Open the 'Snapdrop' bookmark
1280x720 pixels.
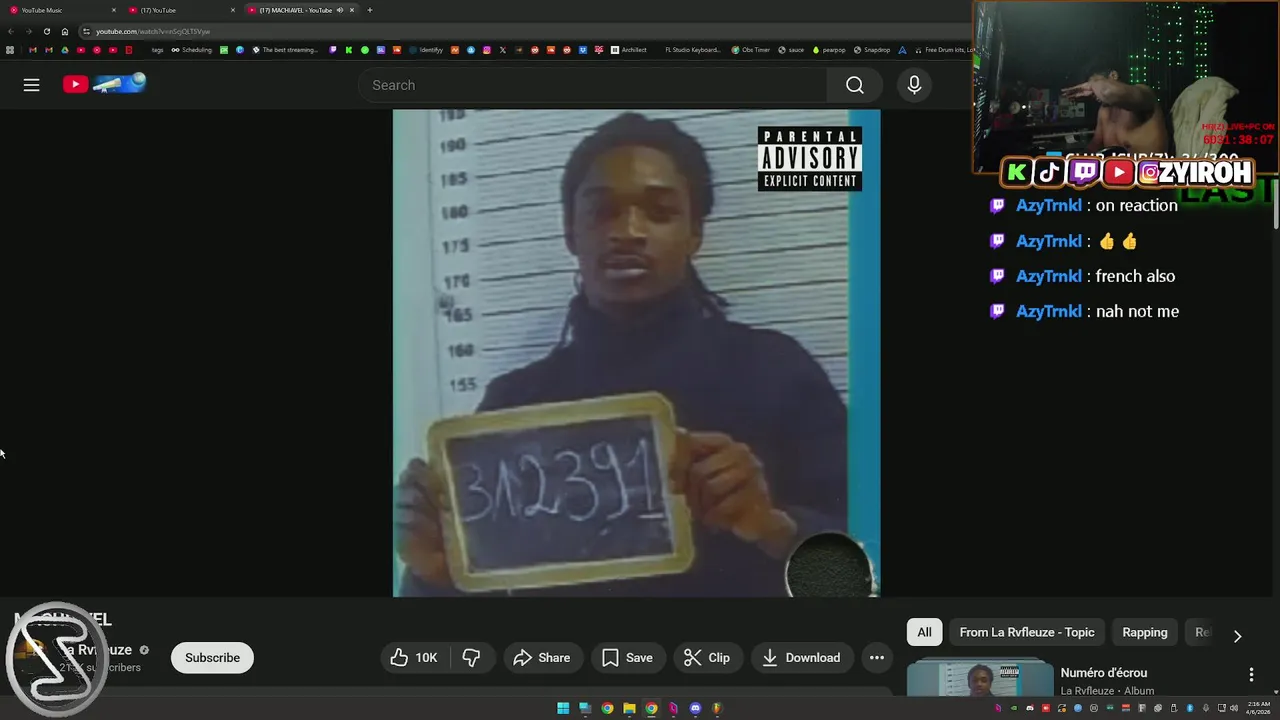click(871, 50)
